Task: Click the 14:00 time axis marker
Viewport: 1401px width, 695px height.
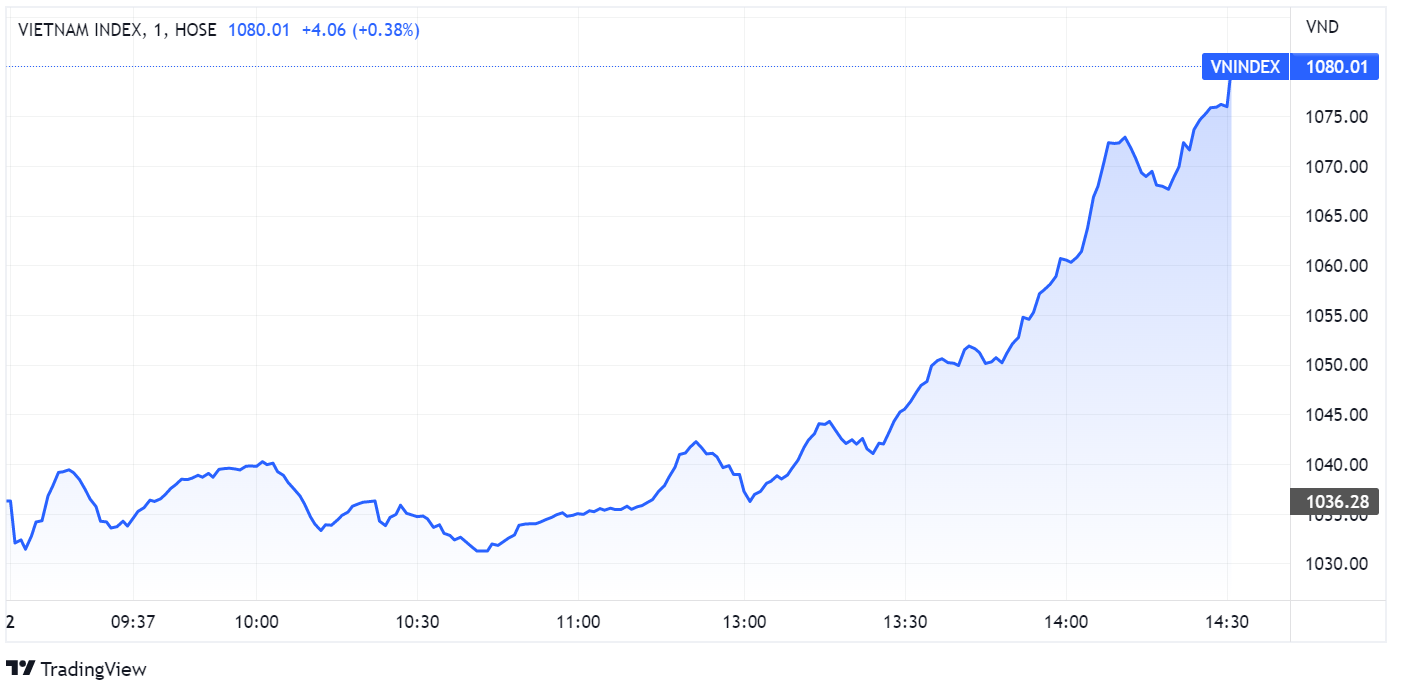Action: [x=1066, y=621]
